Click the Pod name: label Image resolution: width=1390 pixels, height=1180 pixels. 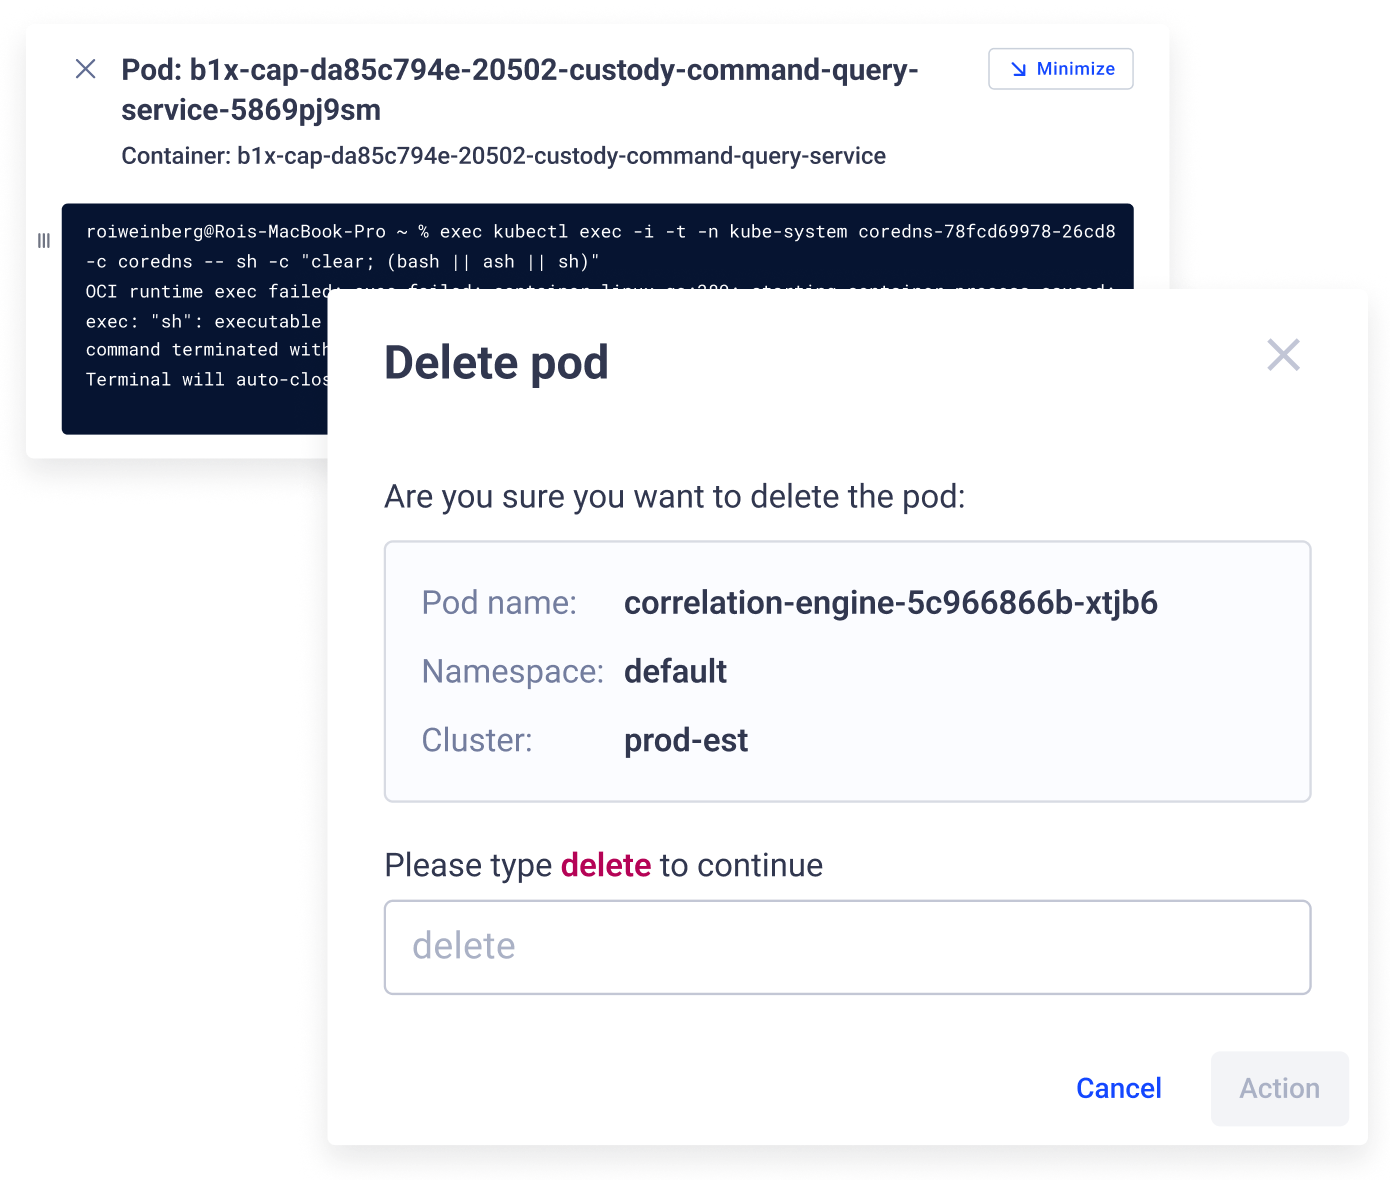499,603
